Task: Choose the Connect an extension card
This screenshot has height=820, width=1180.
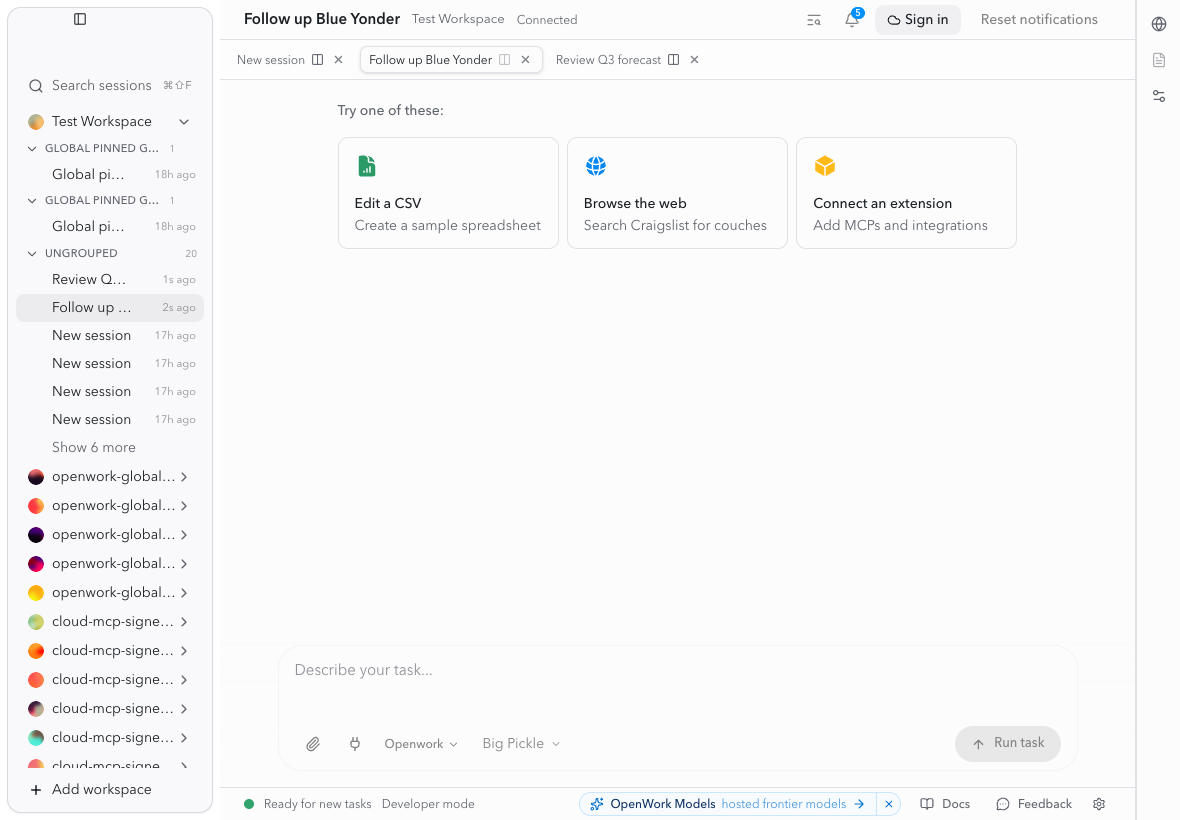Action: [906, 193]
